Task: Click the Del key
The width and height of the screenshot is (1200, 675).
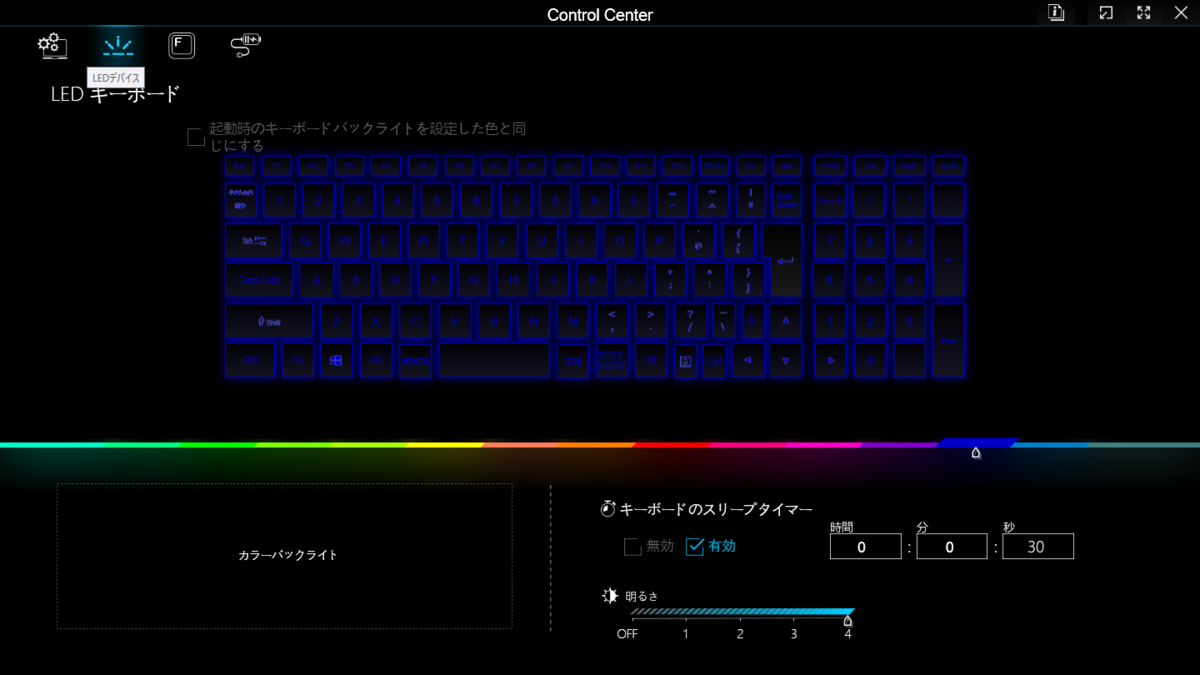Action: click(x=787, y=165)
